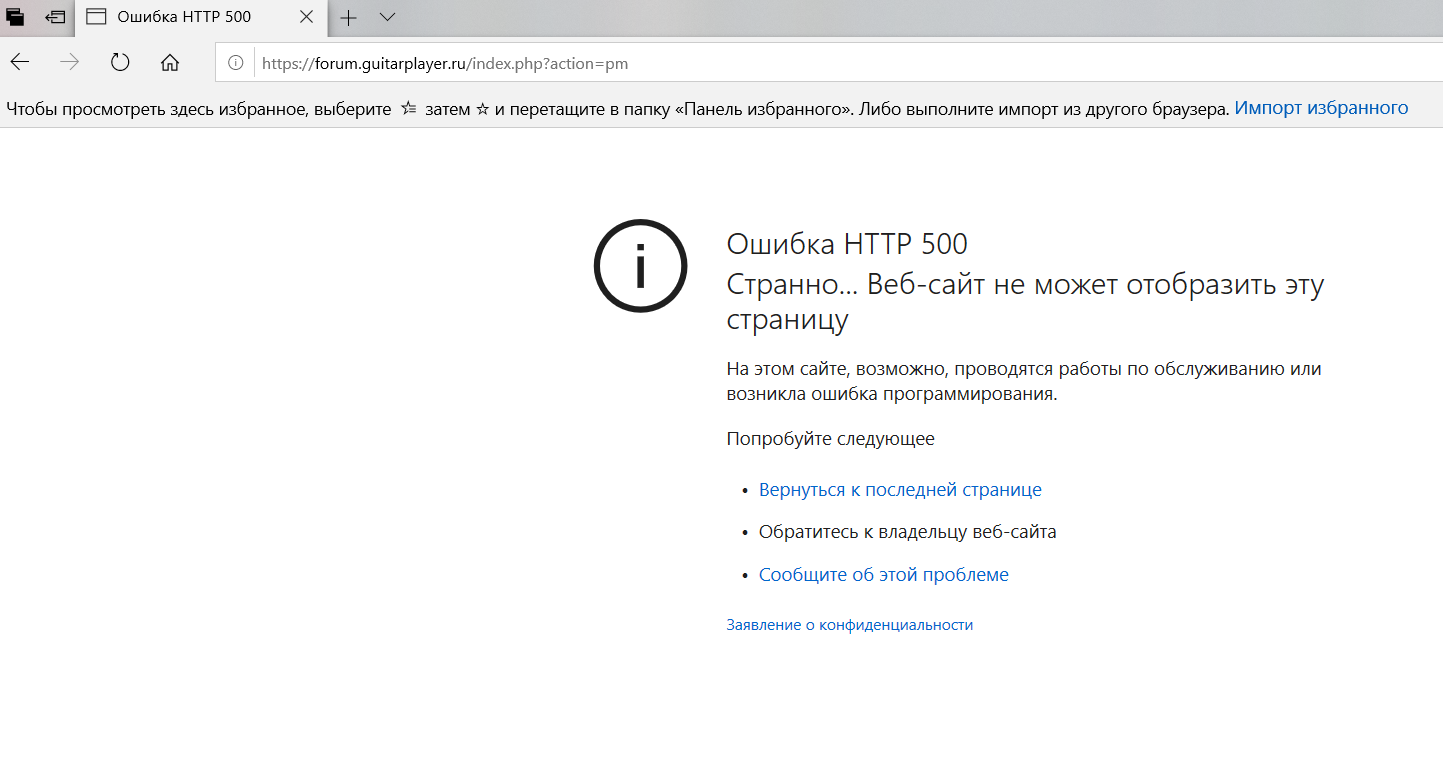Click Сообщите об этой проблеме link
The height and width of the screenshot is (760, 1443).
tap(884, 575)
